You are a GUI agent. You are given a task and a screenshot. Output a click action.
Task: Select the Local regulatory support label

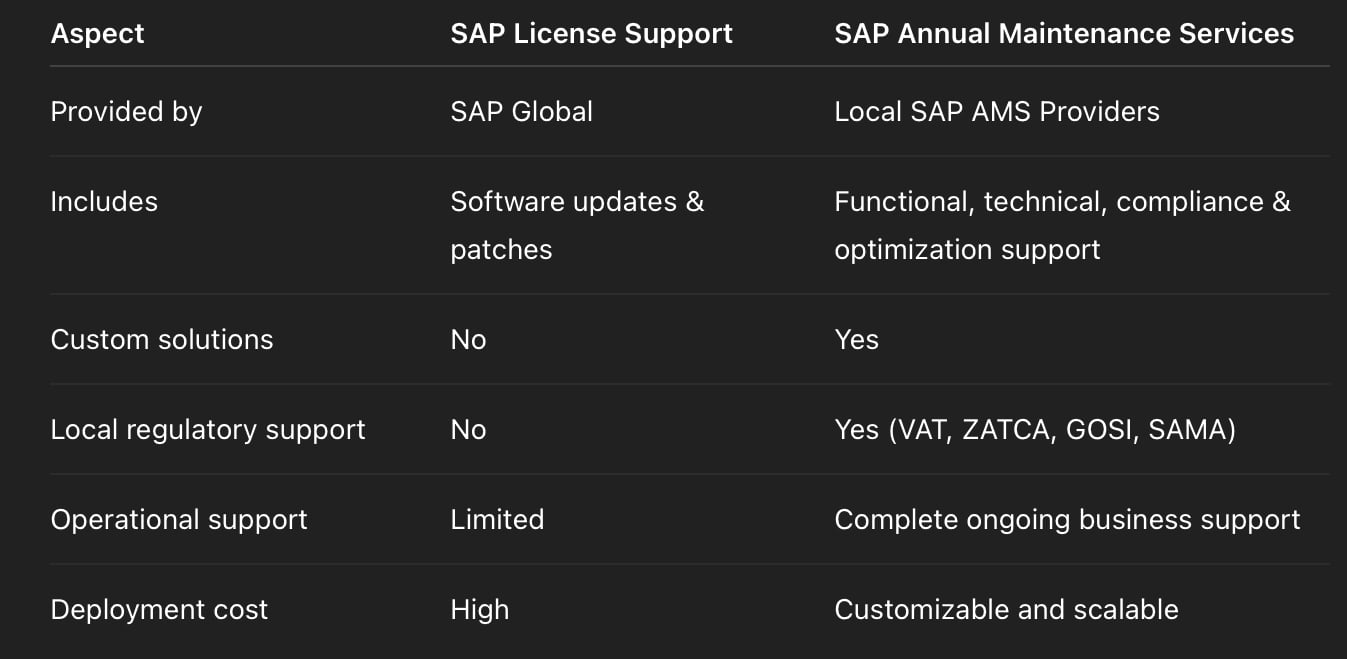208,430
